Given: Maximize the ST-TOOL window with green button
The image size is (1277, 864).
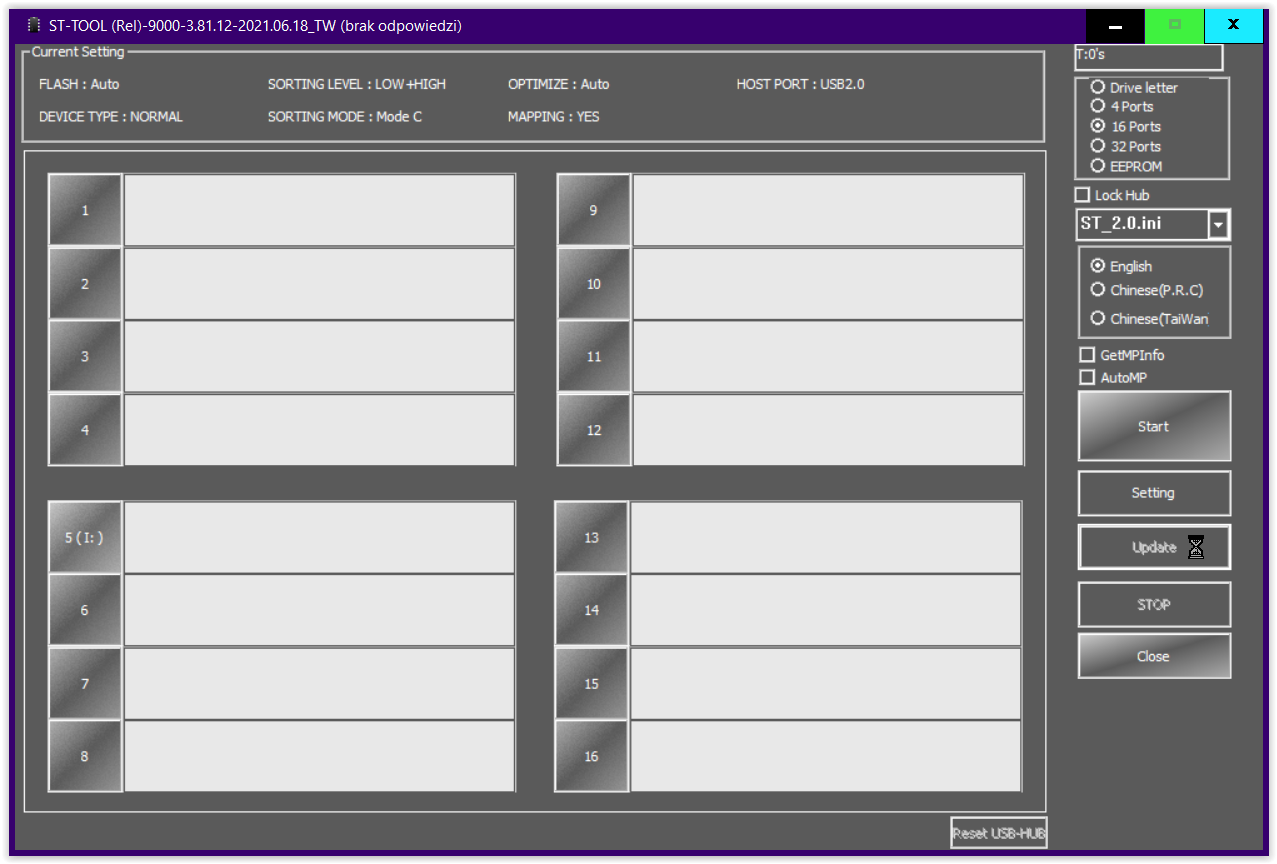Looking at the screenshot, I should pyautogui.click(x=1175, y=25).
